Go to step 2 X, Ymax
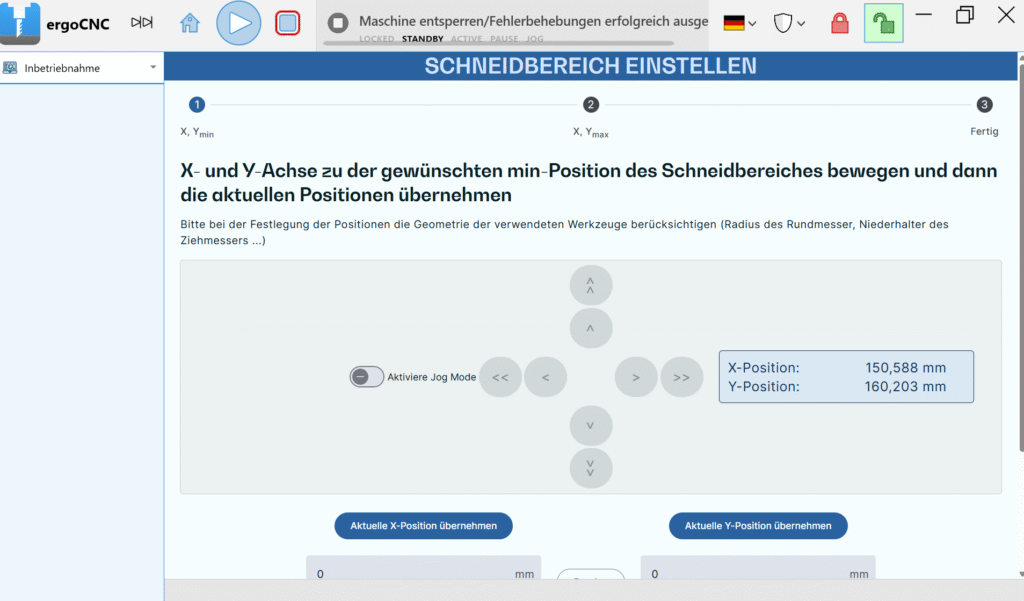The image size is (1024, 601). point(591,105)
